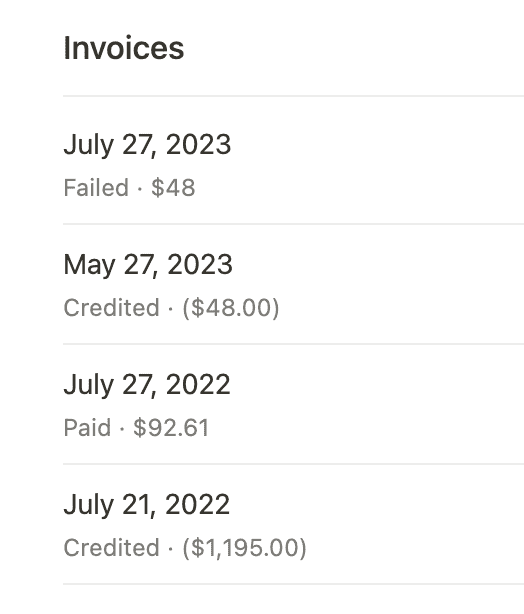The height and width of the screenshot is (614, 524).
Task: Select the Failed status label
Action: 96,187
